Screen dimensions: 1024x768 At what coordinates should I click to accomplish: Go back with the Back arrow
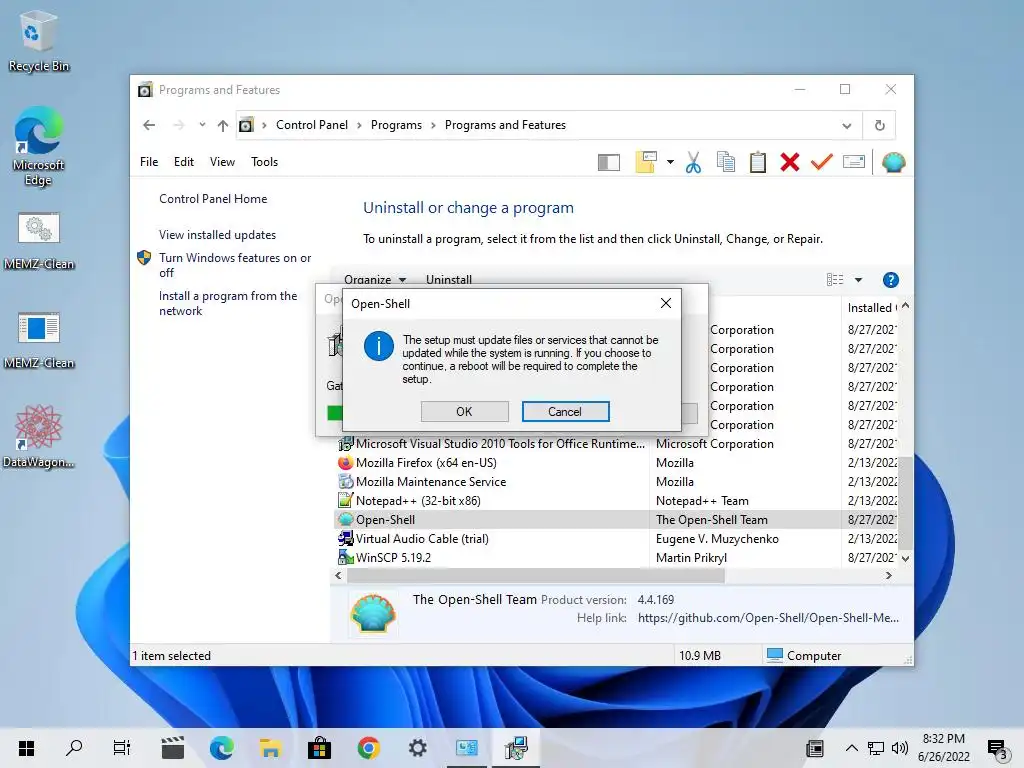149,125
